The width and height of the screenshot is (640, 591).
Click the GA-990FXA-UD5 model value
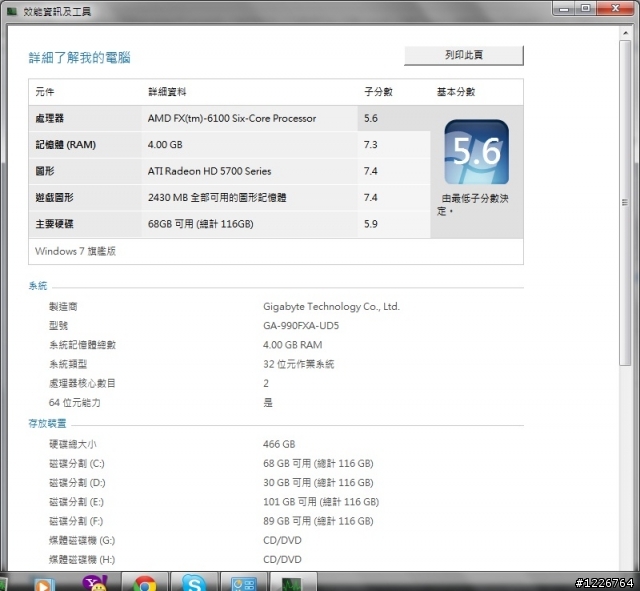(301, 326)
